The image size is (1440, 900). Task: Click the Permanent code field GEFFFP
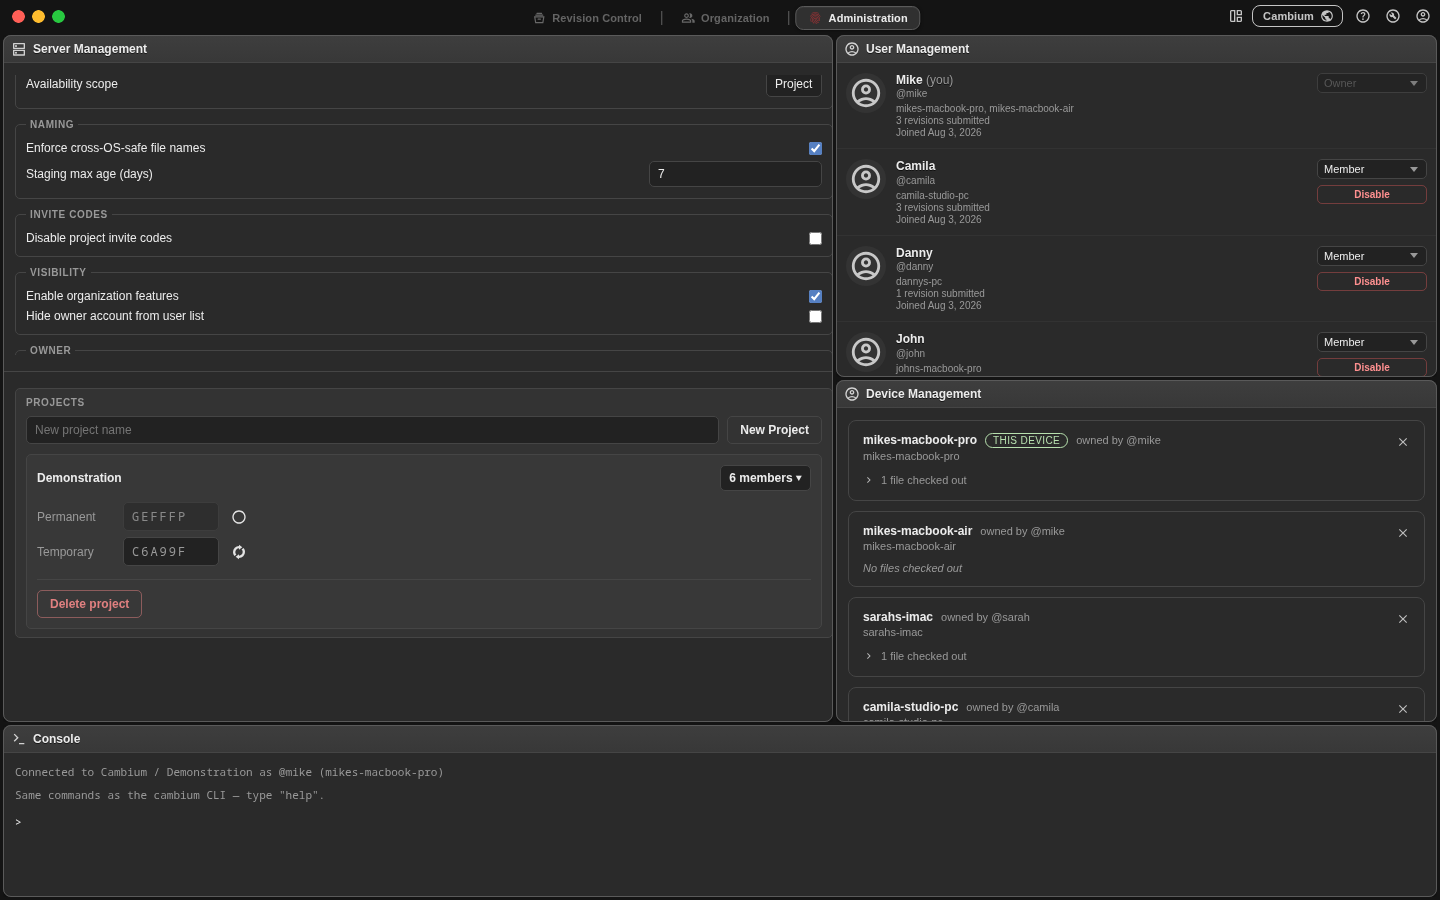pos(171,517)
